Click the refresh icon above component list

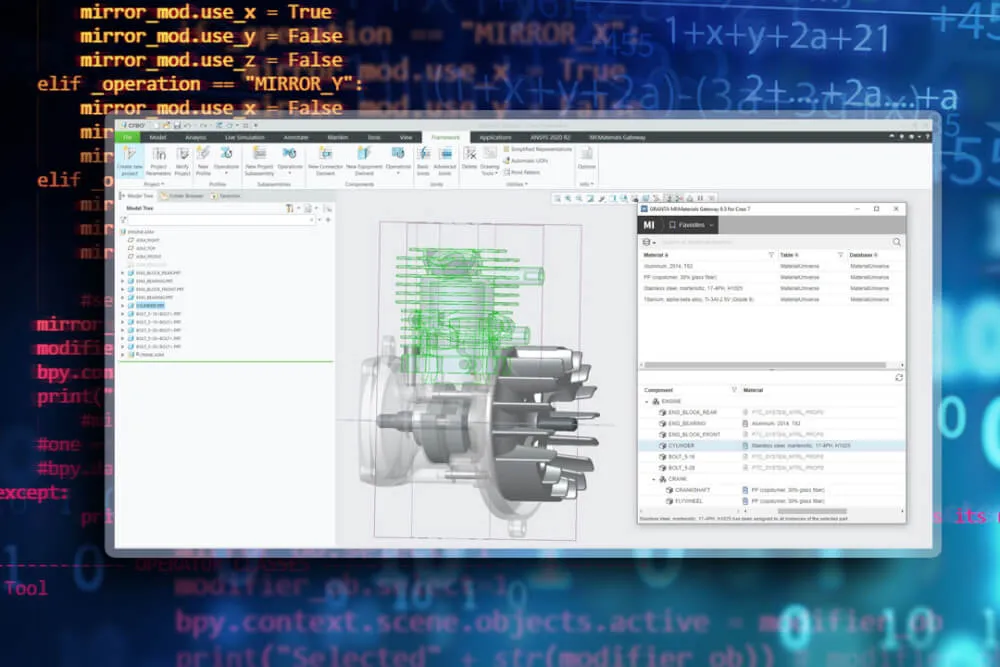pyautogui.click(x=898, y=377)
